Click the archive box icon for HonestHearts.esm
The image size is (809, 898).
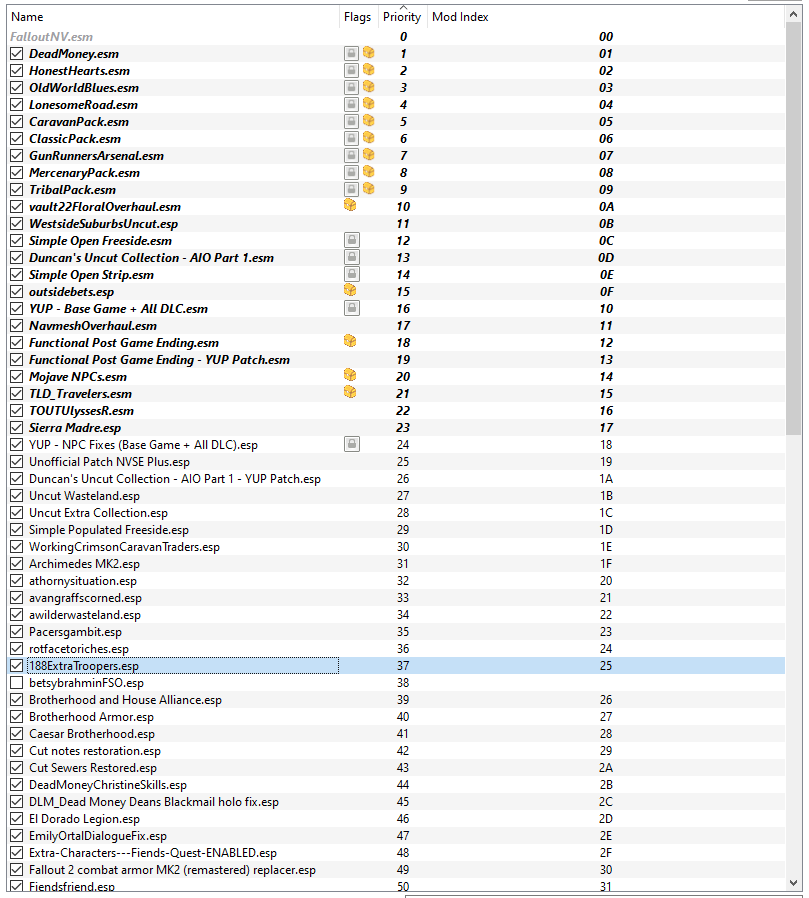pyautogui.click(x=369, y=70)
